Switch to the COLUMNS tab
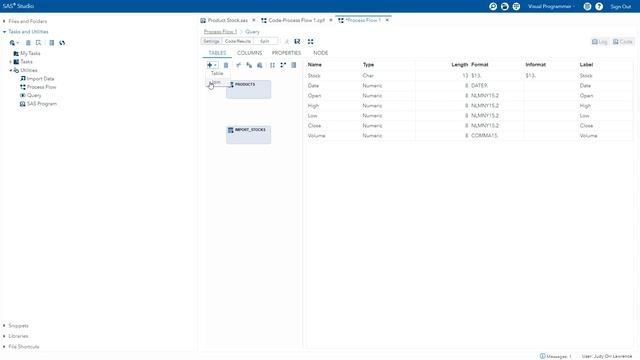 click(x=249, y=53)
